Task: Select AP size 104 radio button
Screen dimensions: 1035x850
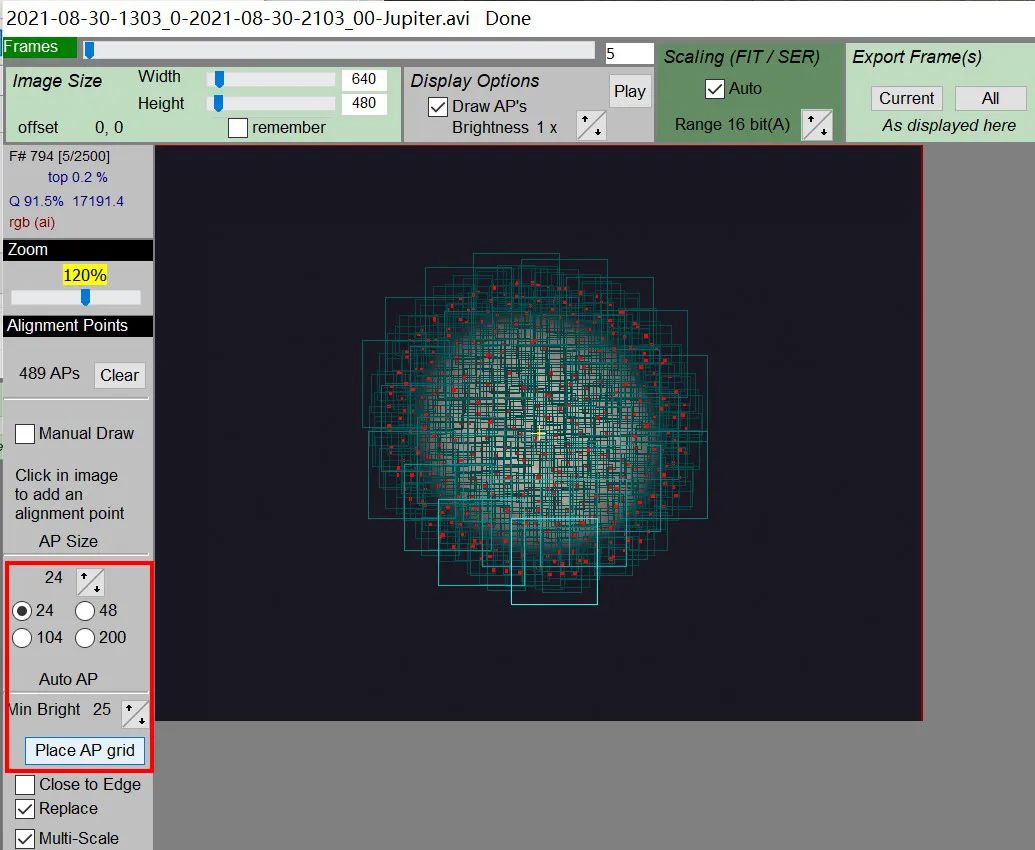Action: (22, 638)
